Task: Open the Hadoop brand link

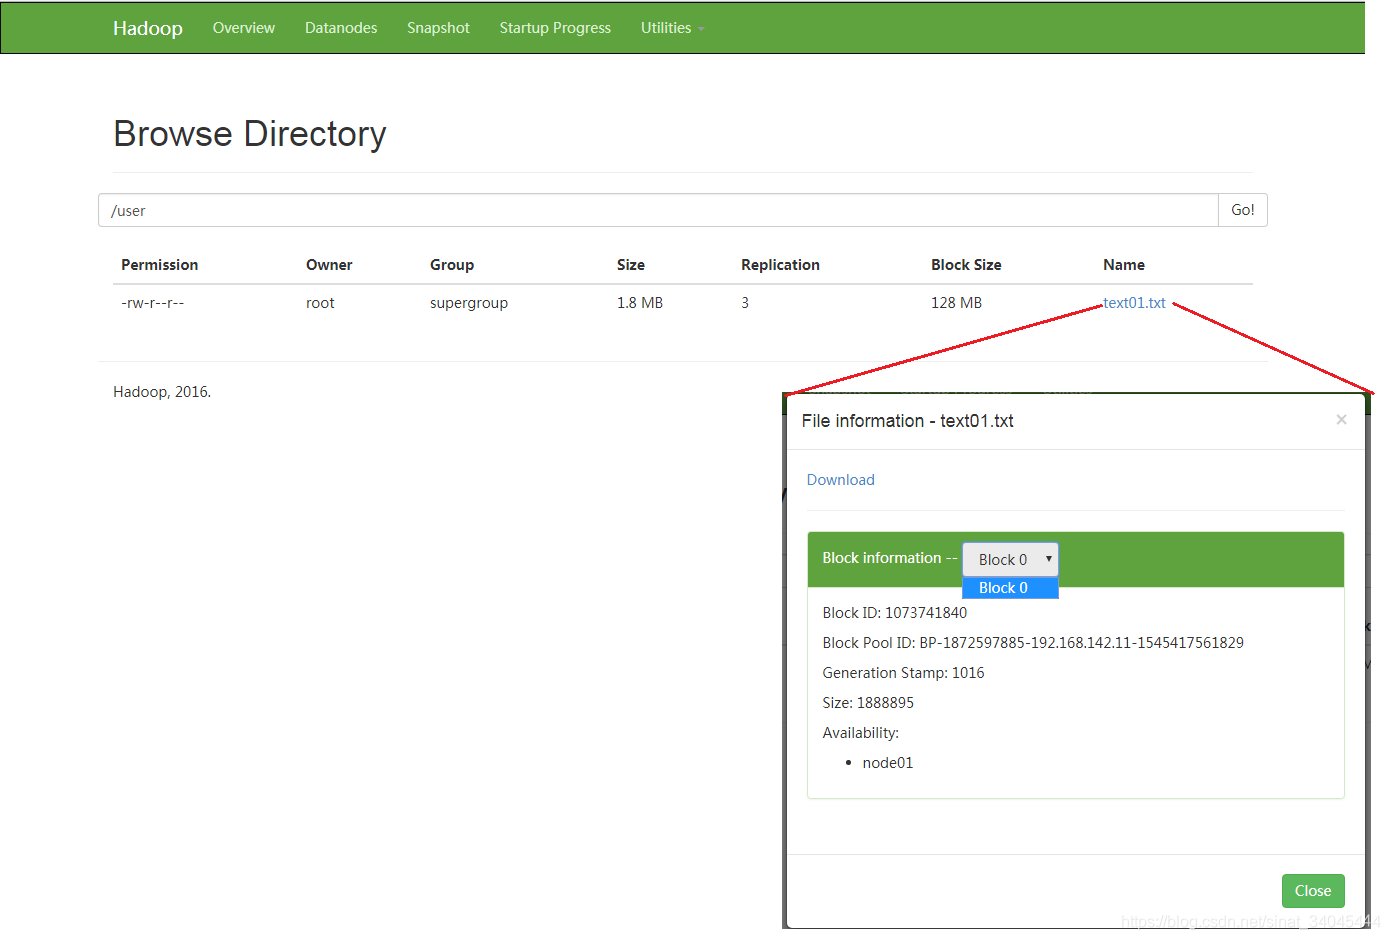Action: [148, 28]
